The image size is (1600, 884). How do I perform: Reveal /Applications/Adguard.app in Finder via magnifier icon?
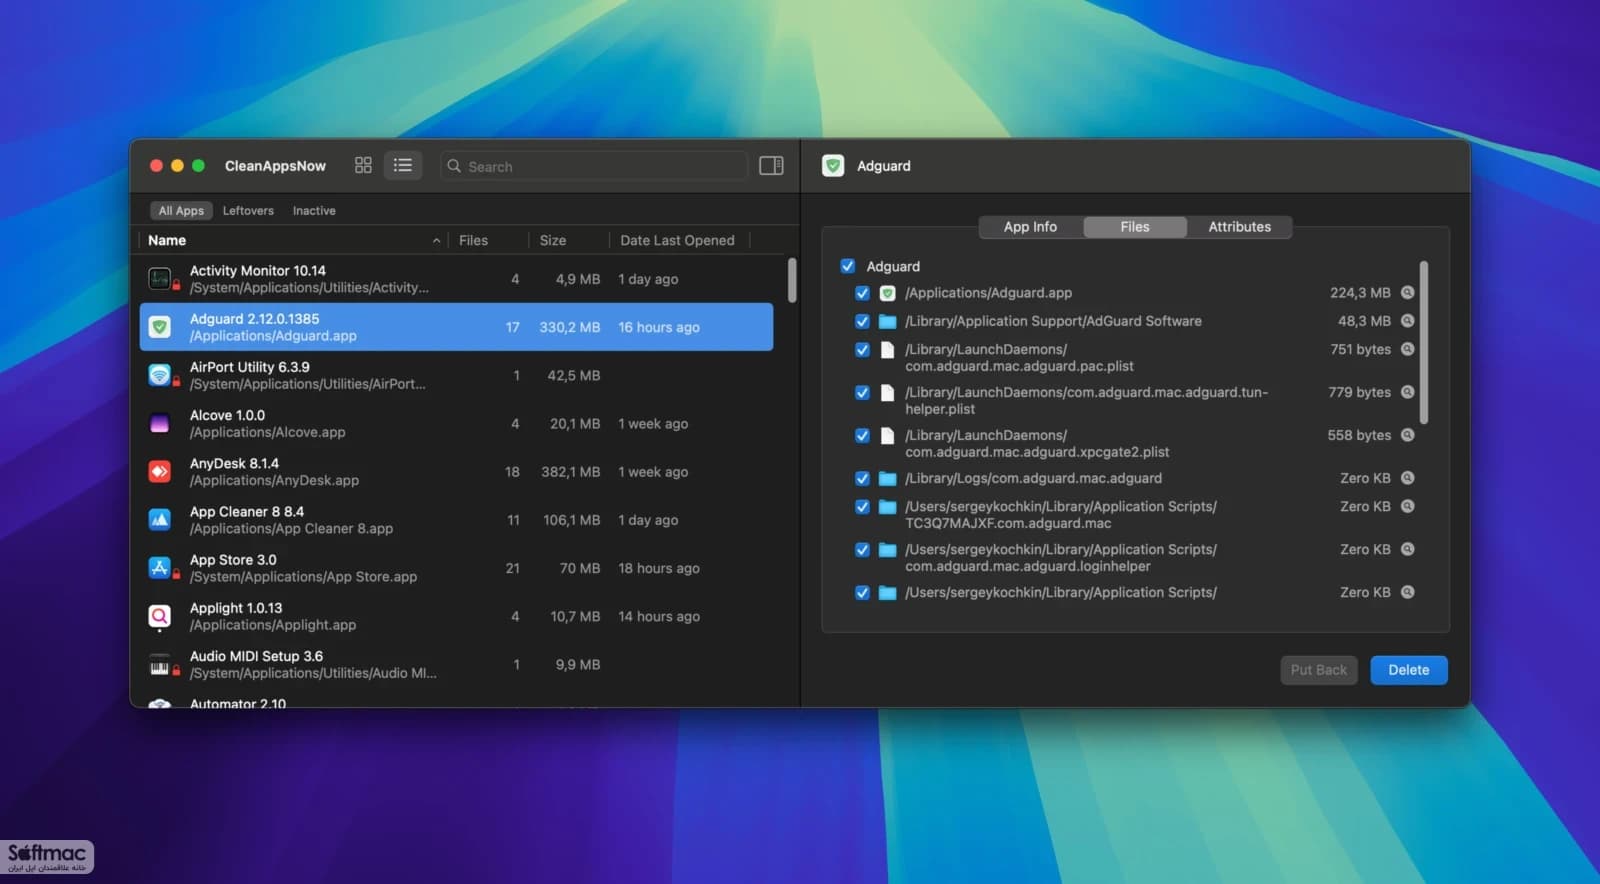[x=1407, y=293]
